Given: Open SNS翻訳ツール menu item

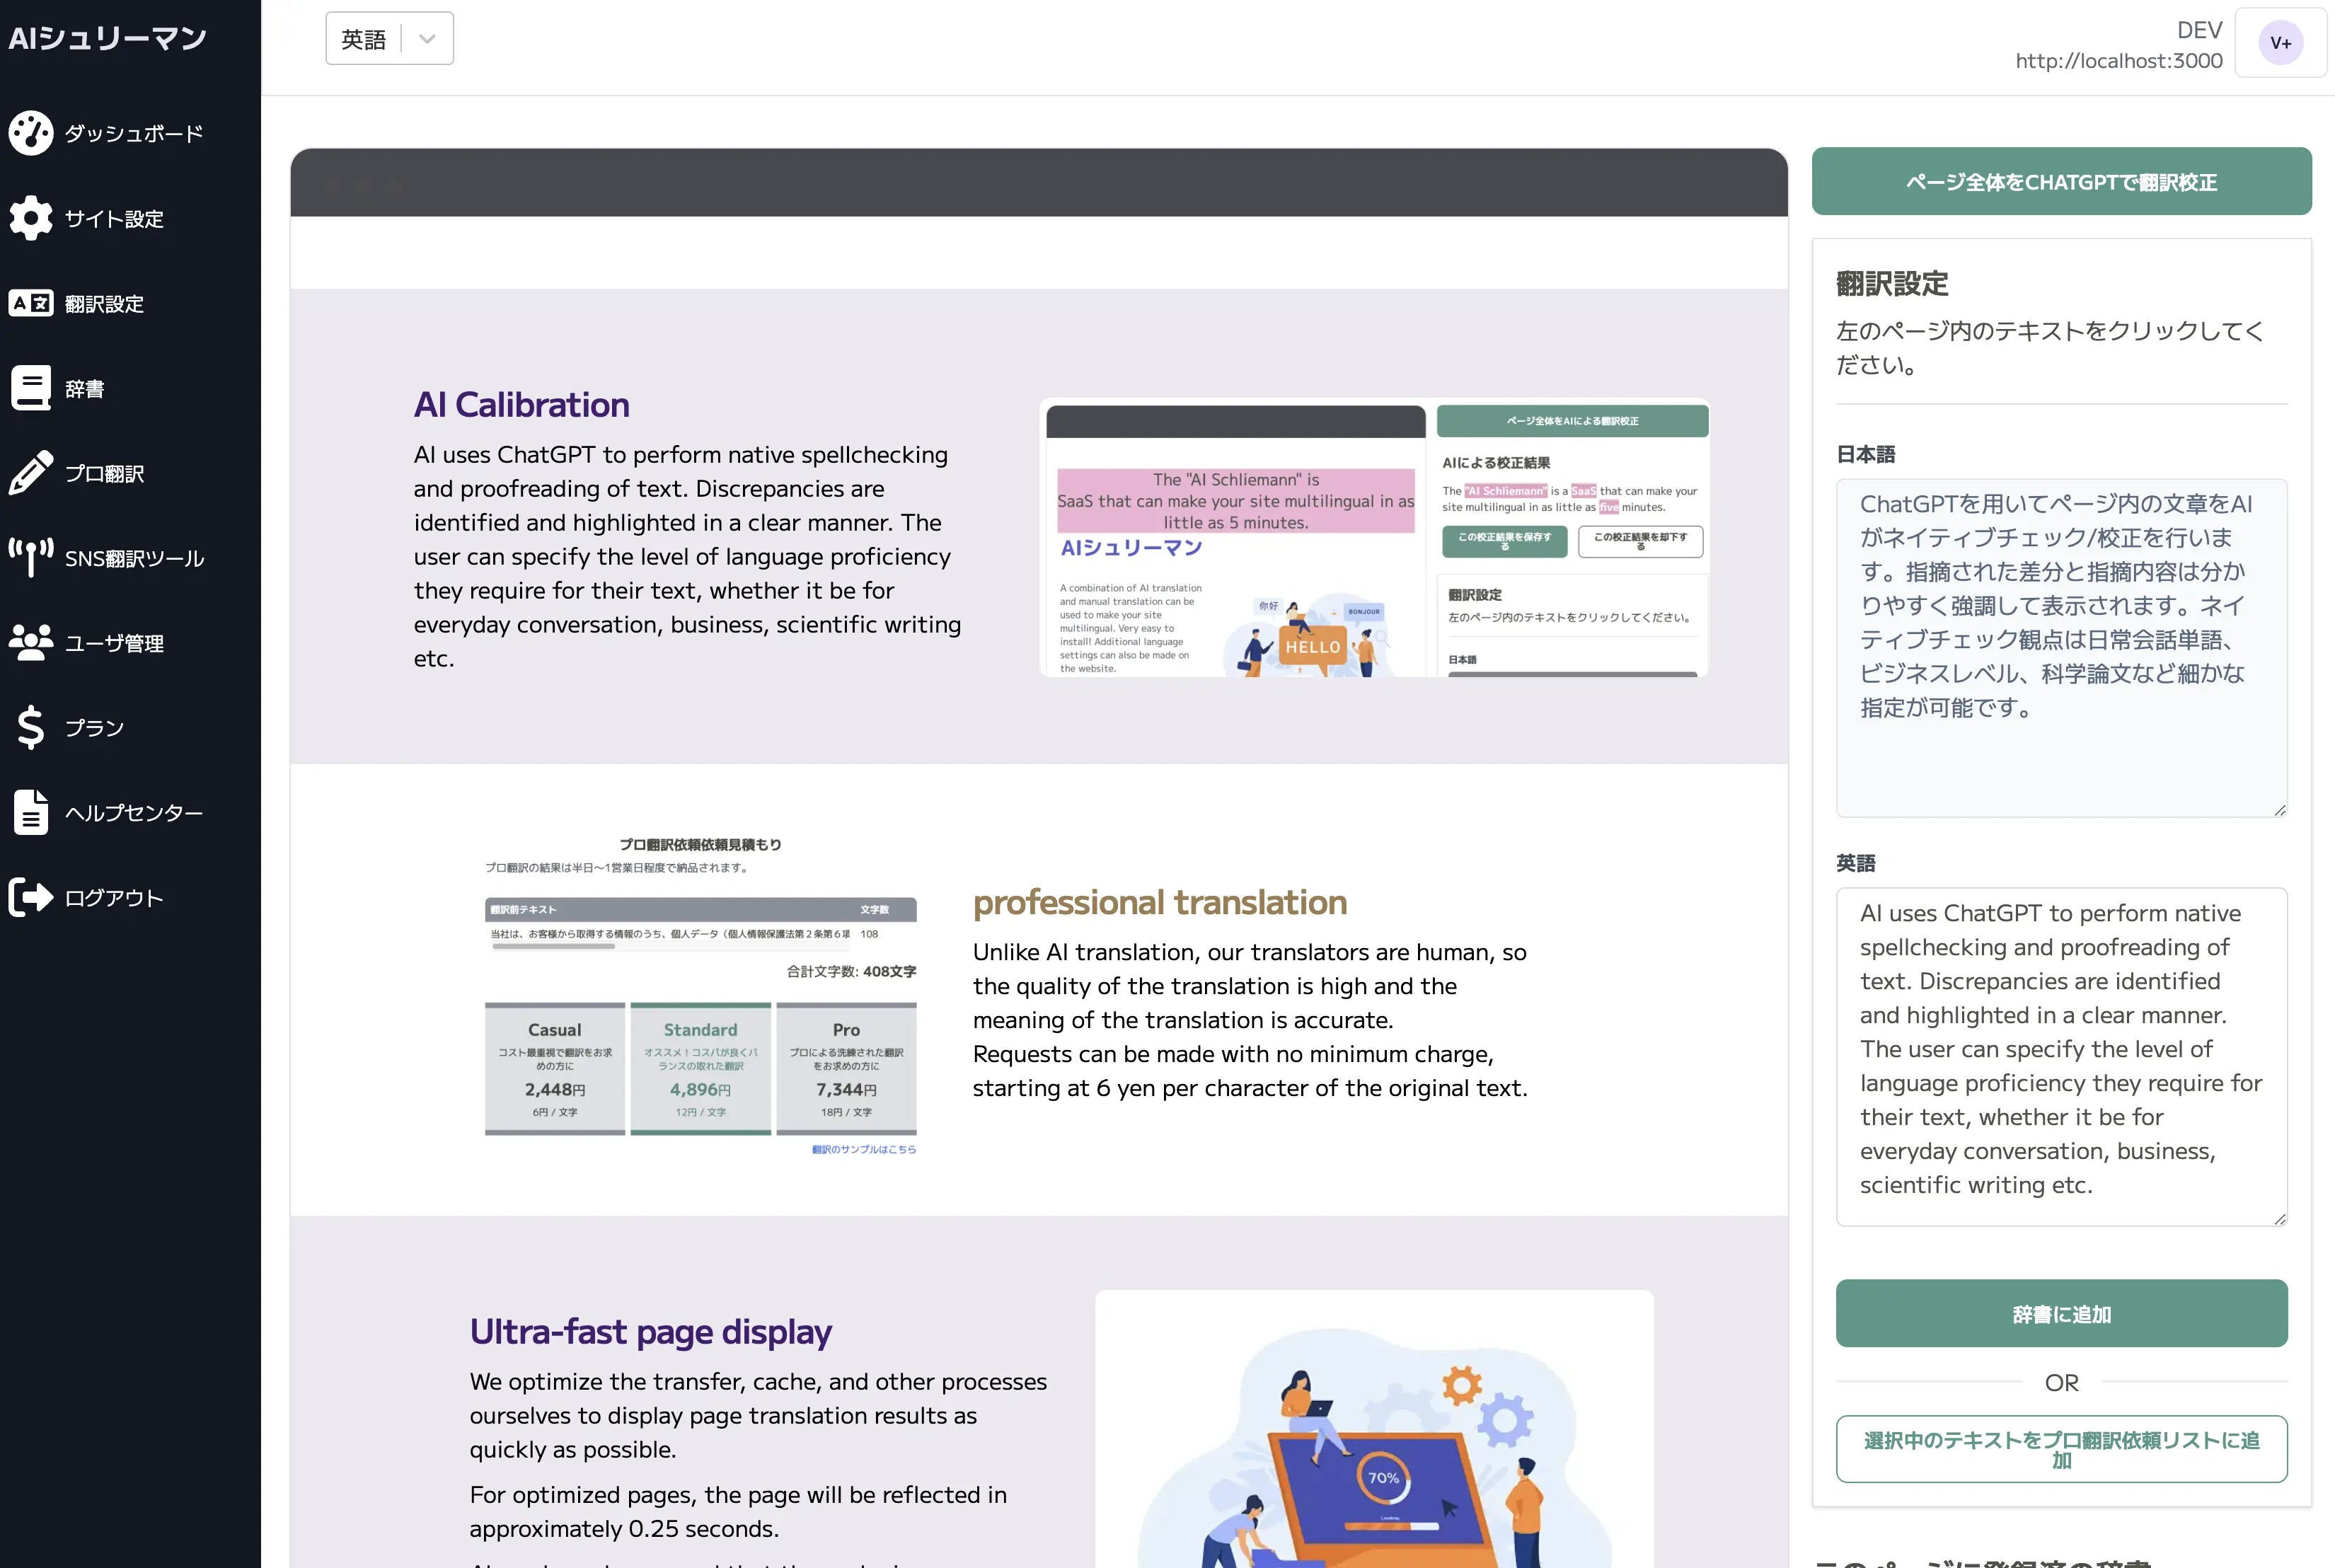Looking at the screenshot, I should (134, 558).
